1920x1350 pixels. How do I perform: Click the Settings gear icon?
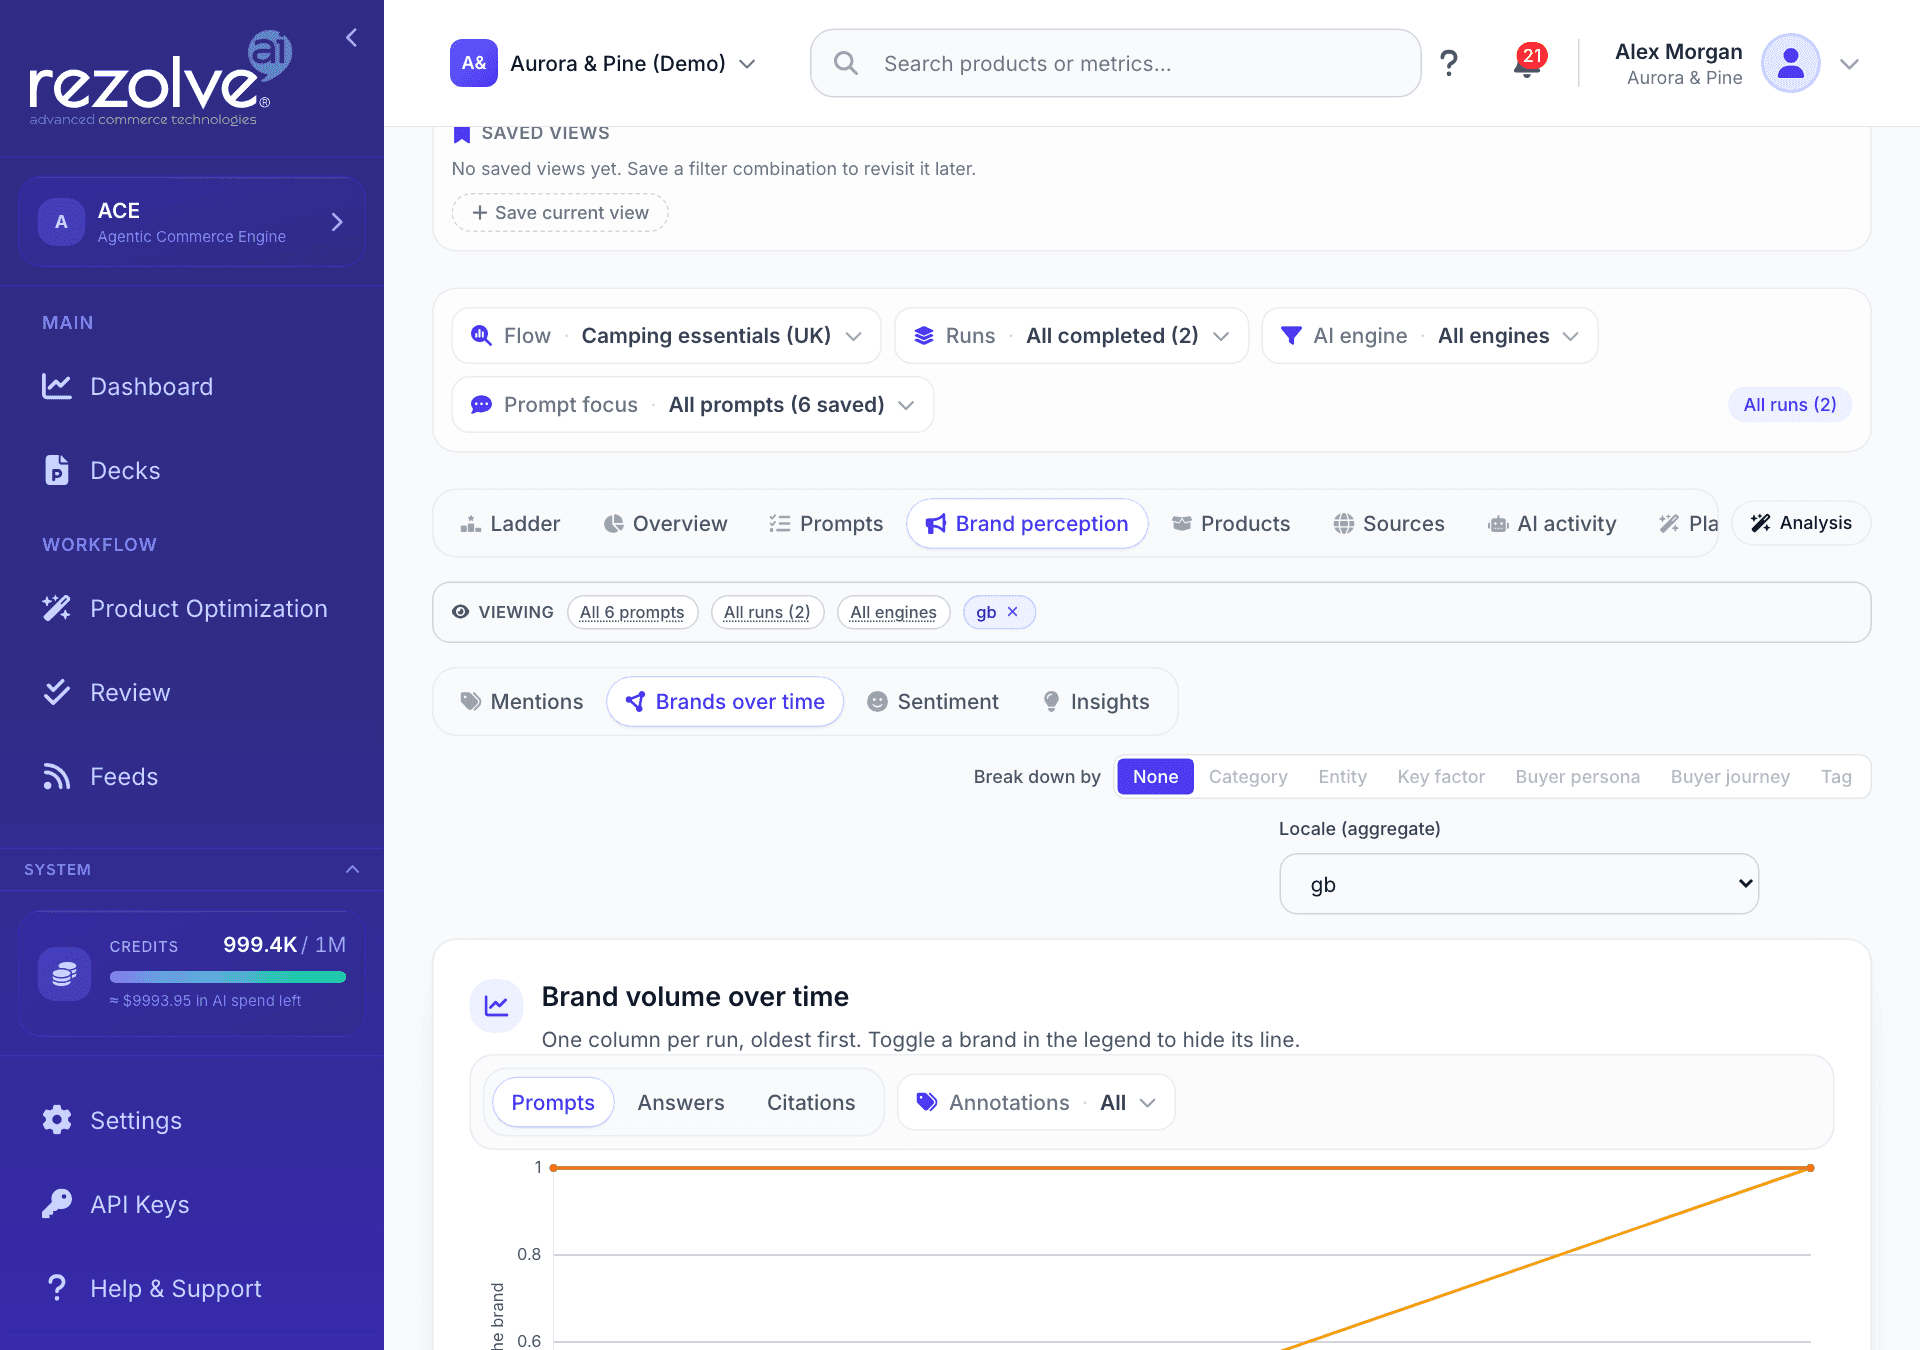57,1120
